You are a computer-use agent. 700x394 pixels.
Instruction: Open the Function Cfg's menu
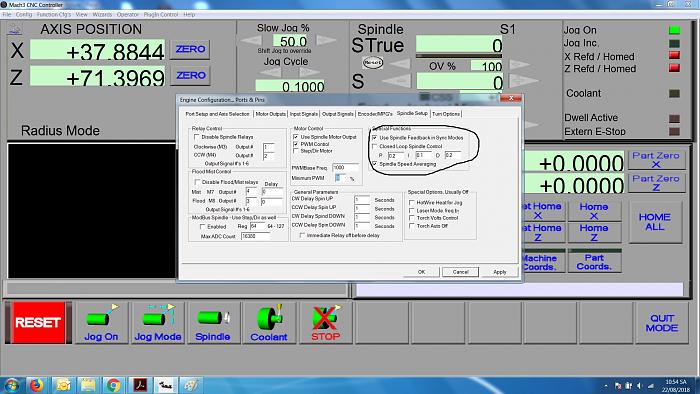(x=54, y=15)
